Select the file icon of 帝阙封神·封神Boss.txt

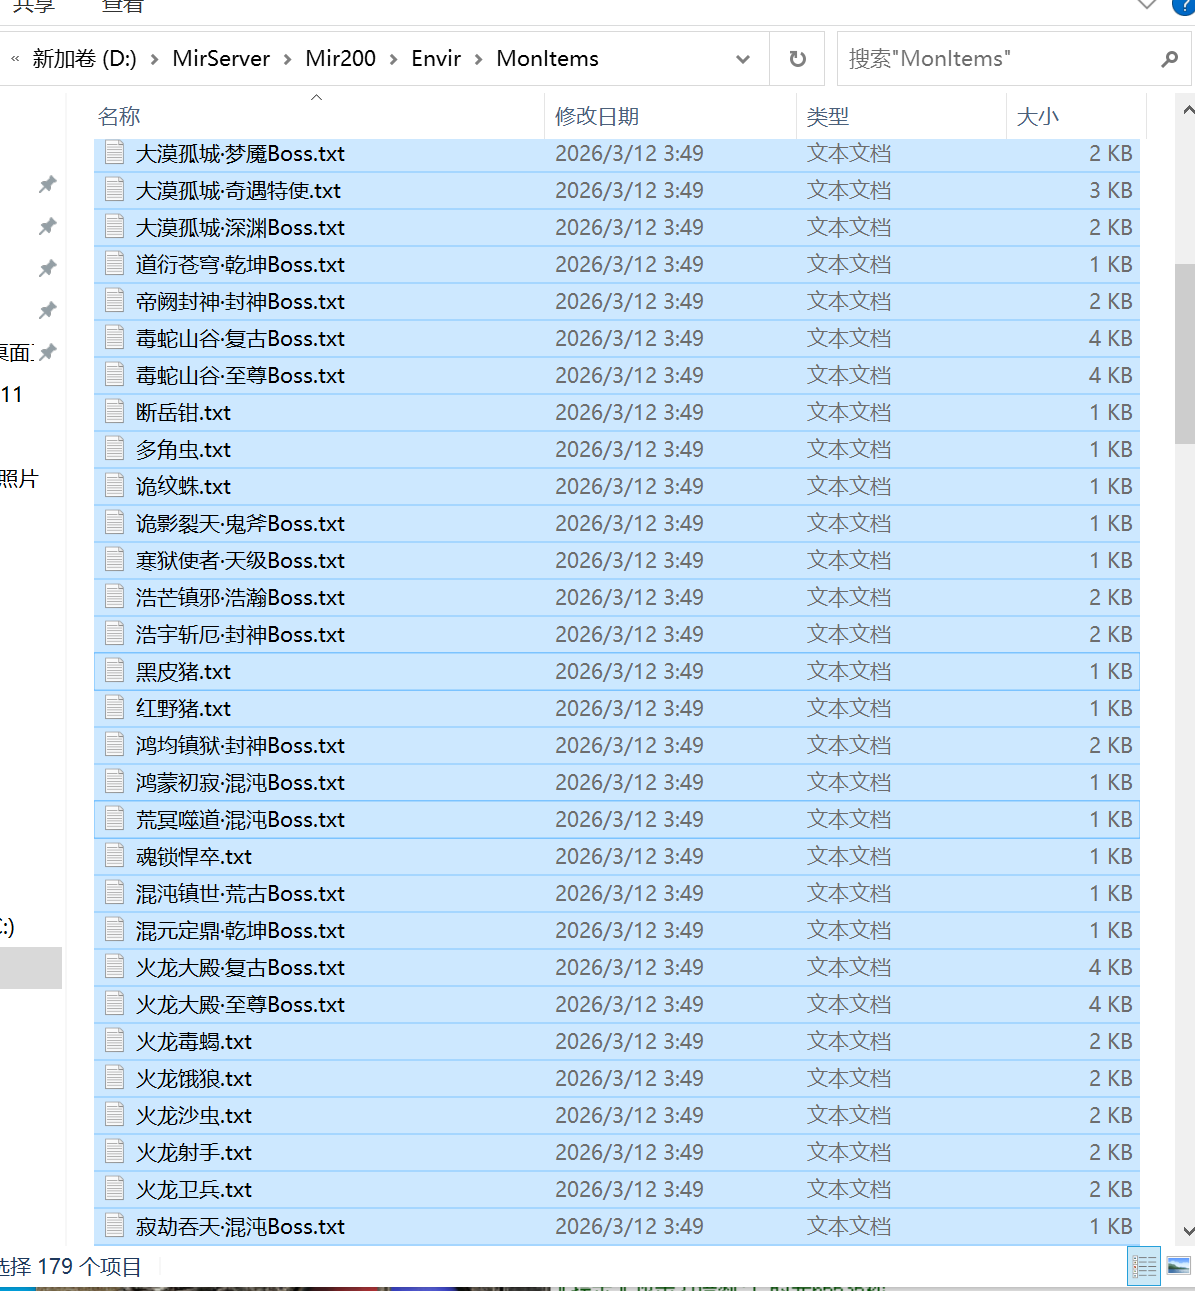point(115,301)
